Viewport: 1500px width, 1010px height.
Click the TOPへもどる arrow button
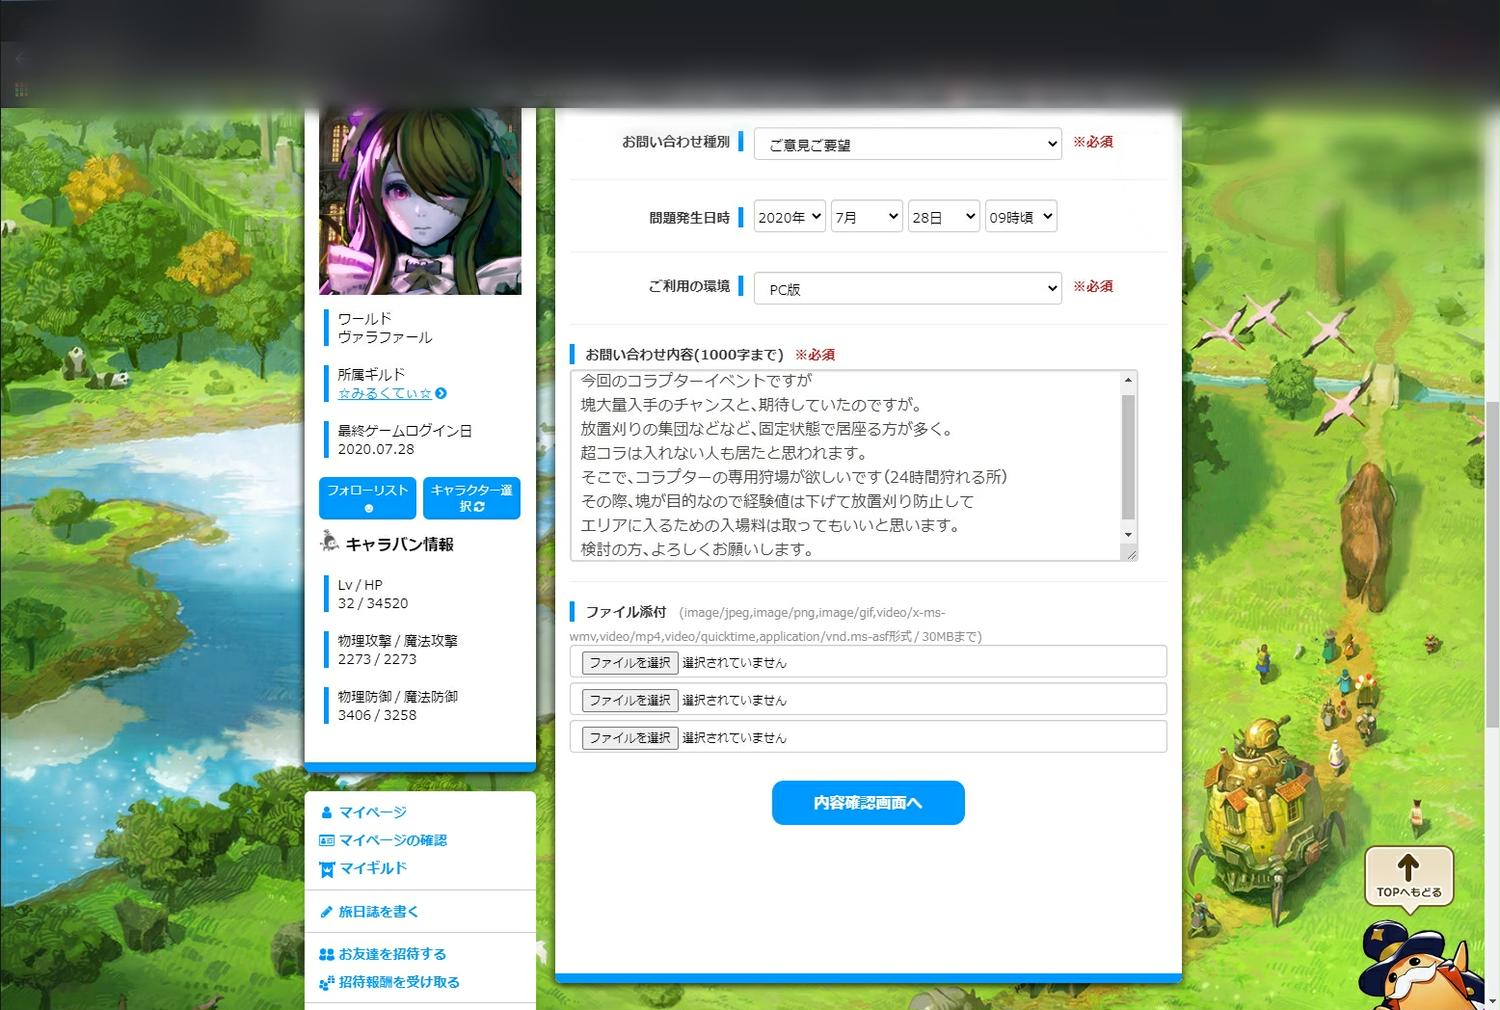[x=1409, y=877]
